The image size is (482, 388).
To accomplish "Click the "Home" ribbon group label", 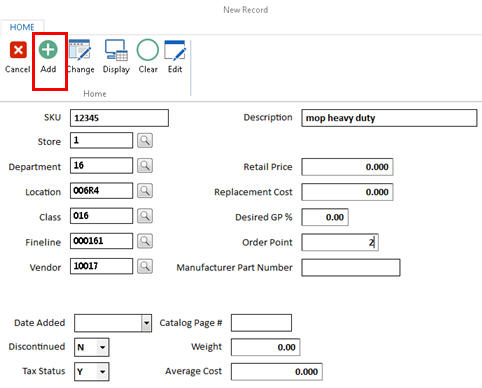I will coord(95,94).
